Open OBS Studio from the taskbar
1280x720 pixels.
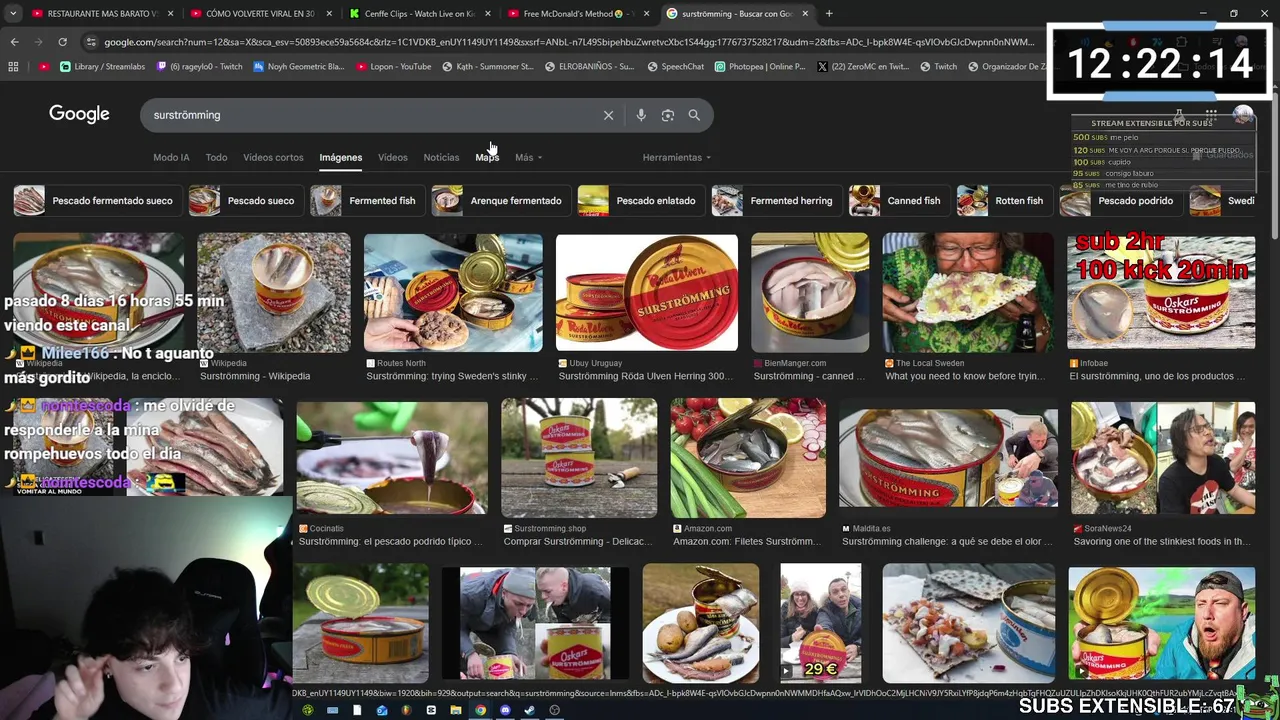(x=554, y=710)
